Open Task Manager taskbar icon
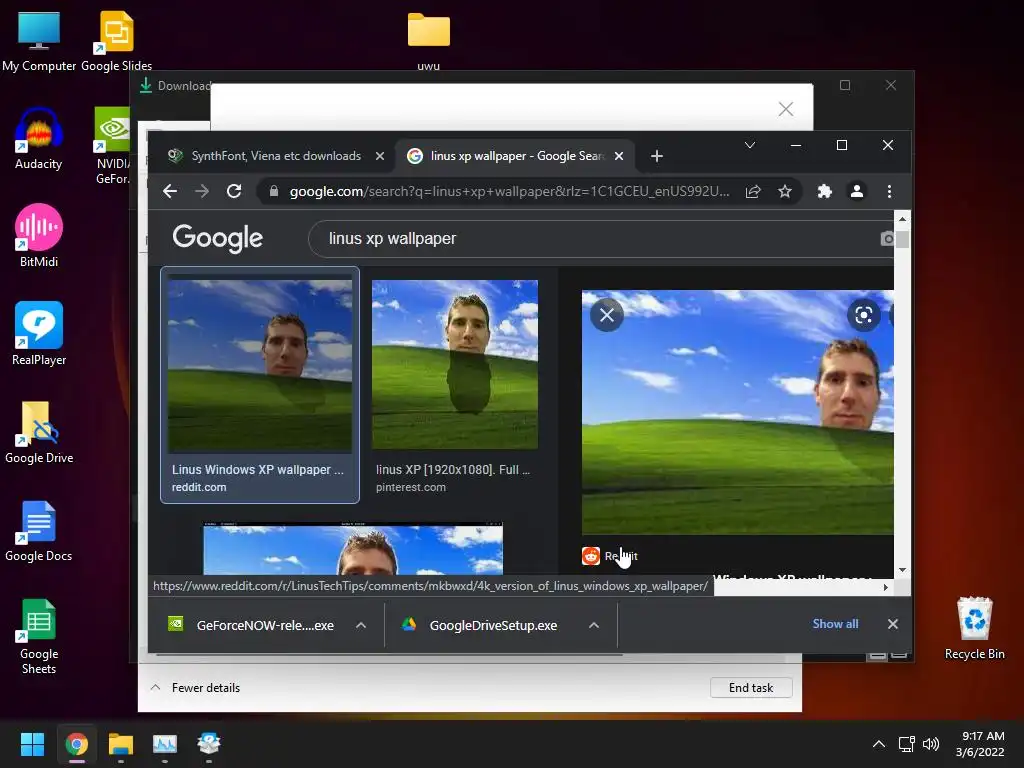This screenshot has height=768, width=1024. (165, 744)
